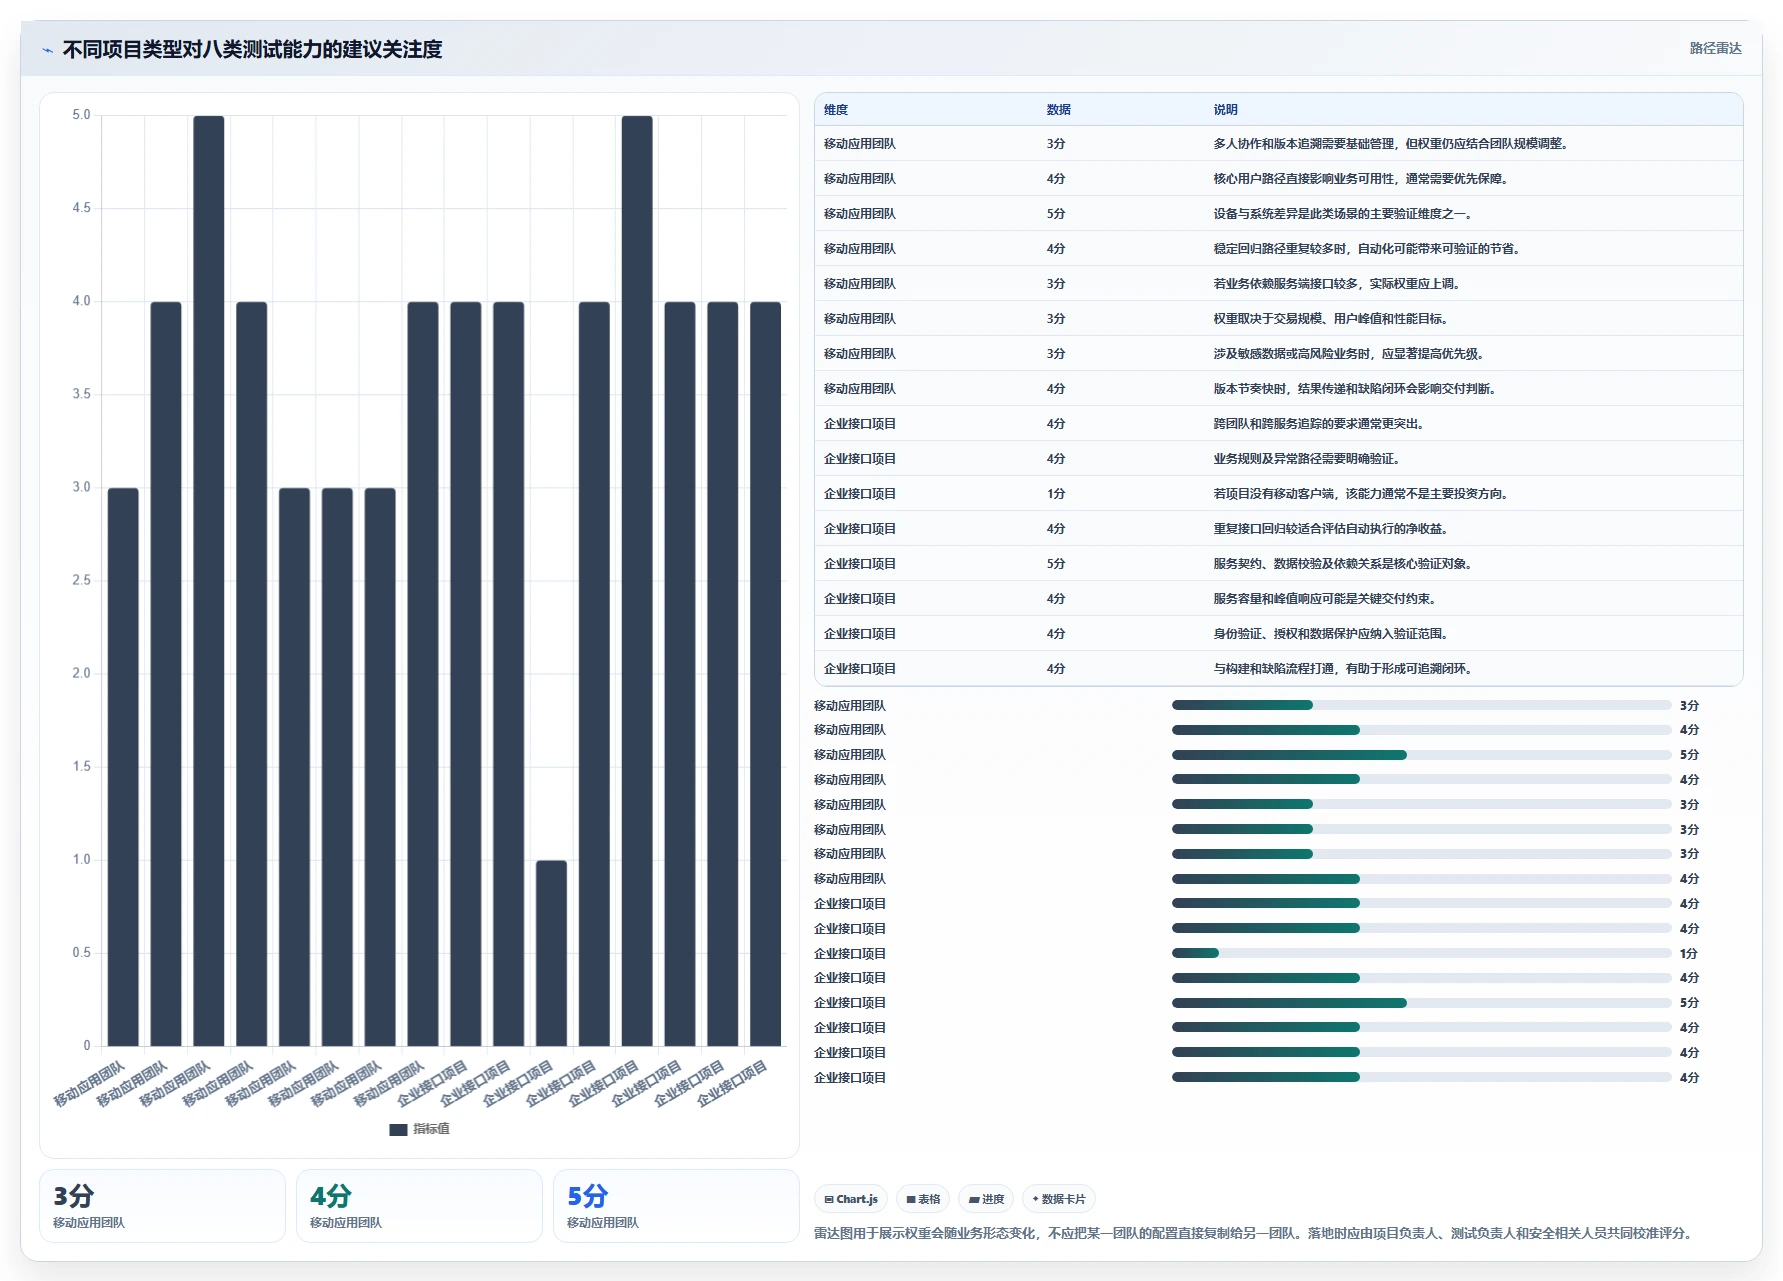
Task: Select row '若项目没有移动客户端'
Action: [x=1279, y=494]
